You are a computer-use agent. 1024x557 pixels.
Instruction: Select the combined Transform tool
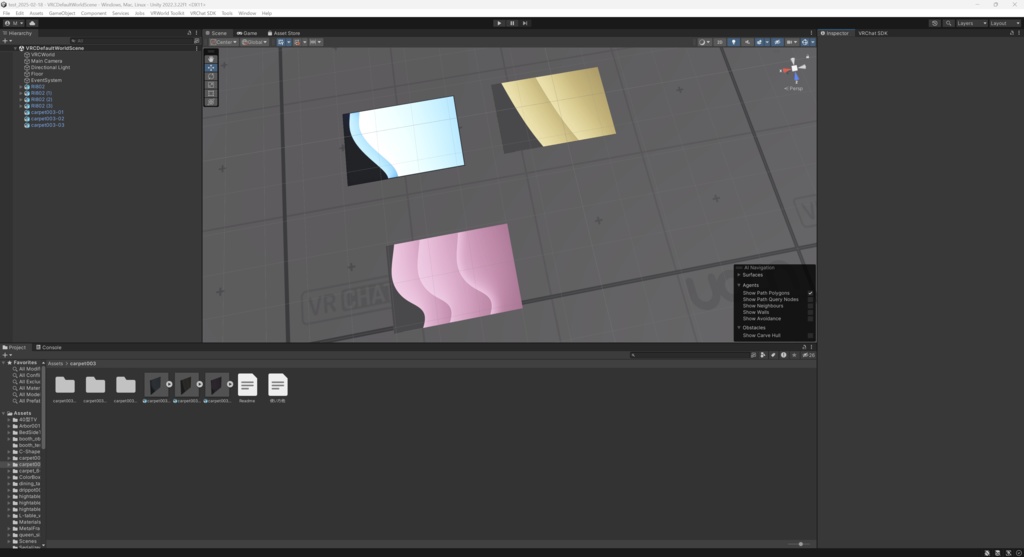tap(210, 102)
